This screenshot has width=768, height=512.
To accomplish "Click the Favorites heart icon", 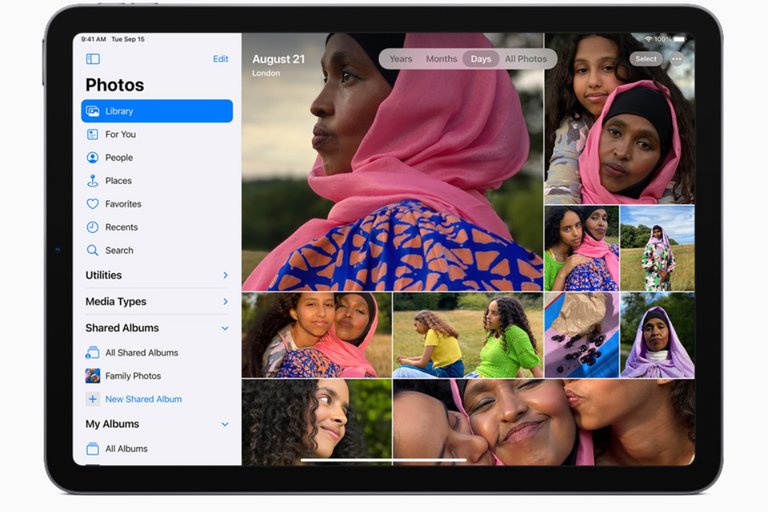I will click(93, 204).
